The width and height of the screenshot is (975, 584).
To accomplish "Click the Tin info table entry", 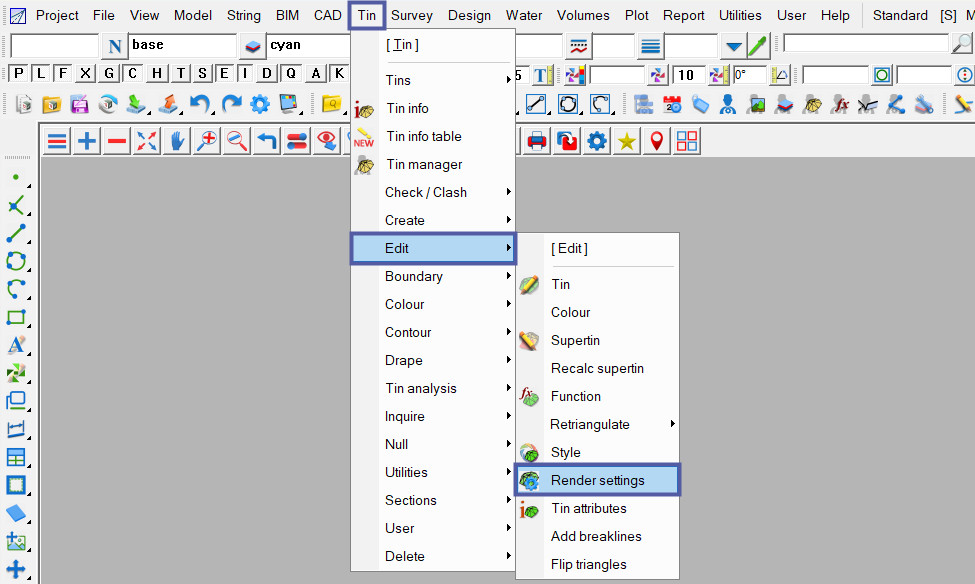I will 423,136.
